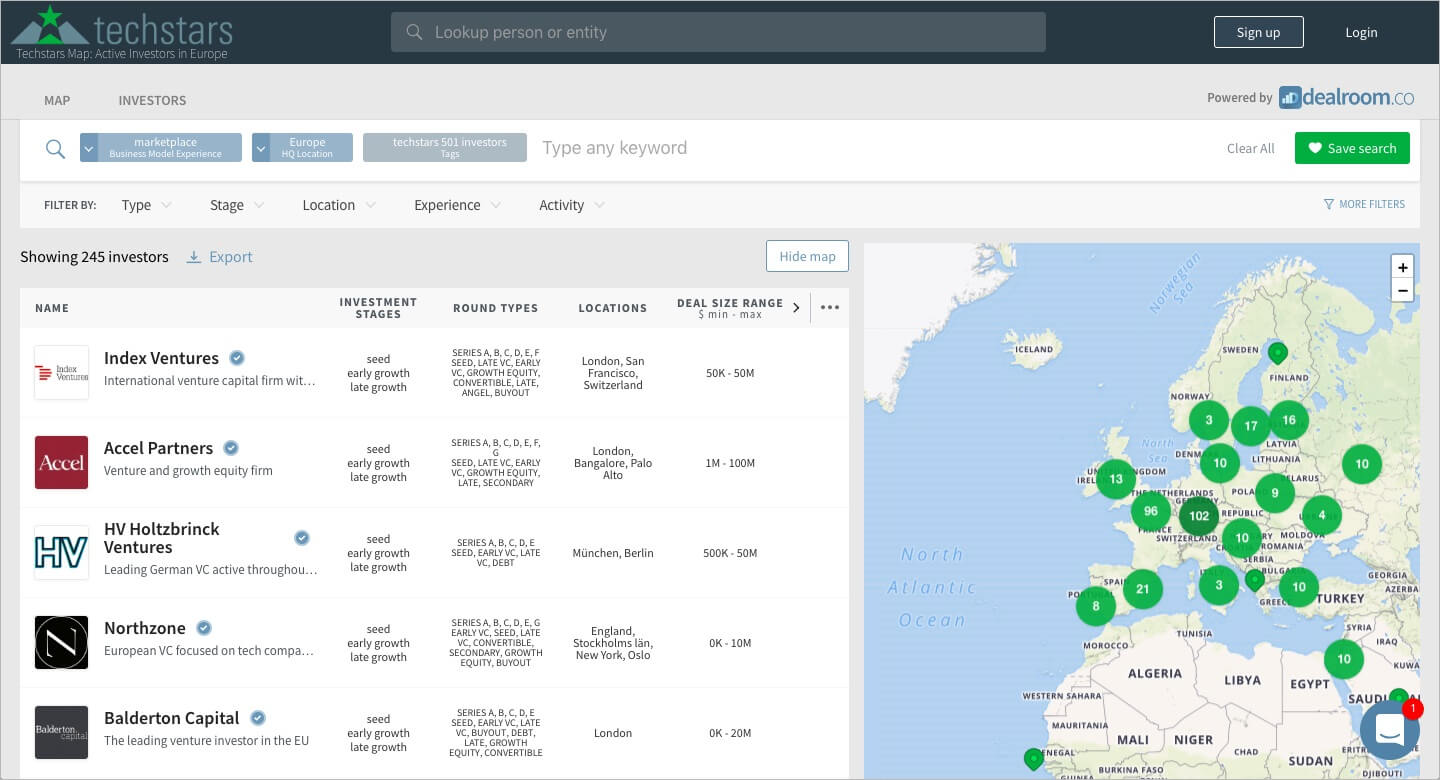
Task: Click the dealroom.co logo
Action: point(1346,97)
